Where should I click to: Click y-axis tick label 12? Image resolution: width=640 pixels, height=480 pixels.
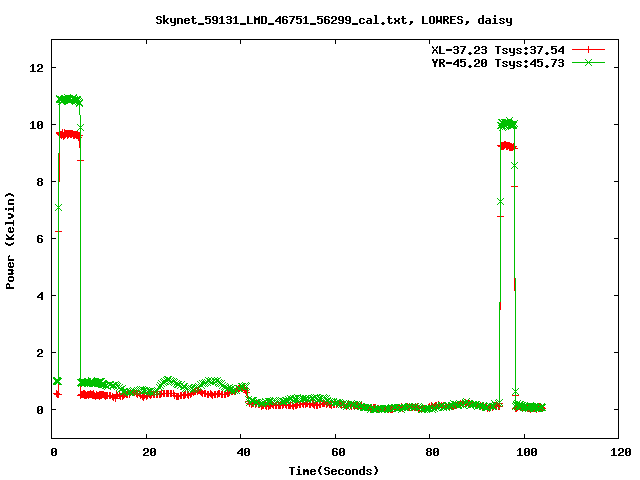click(36, 68)
